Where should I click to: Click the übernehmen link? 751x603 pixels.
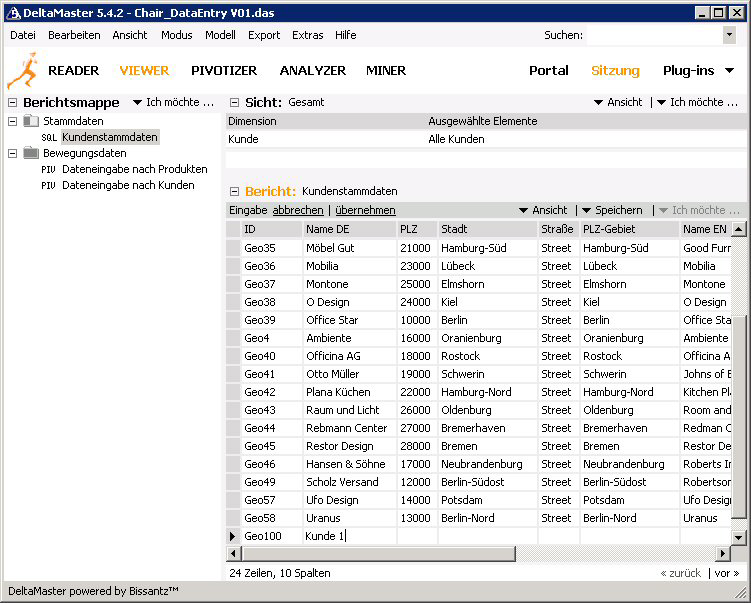click(x=365, y=210)
